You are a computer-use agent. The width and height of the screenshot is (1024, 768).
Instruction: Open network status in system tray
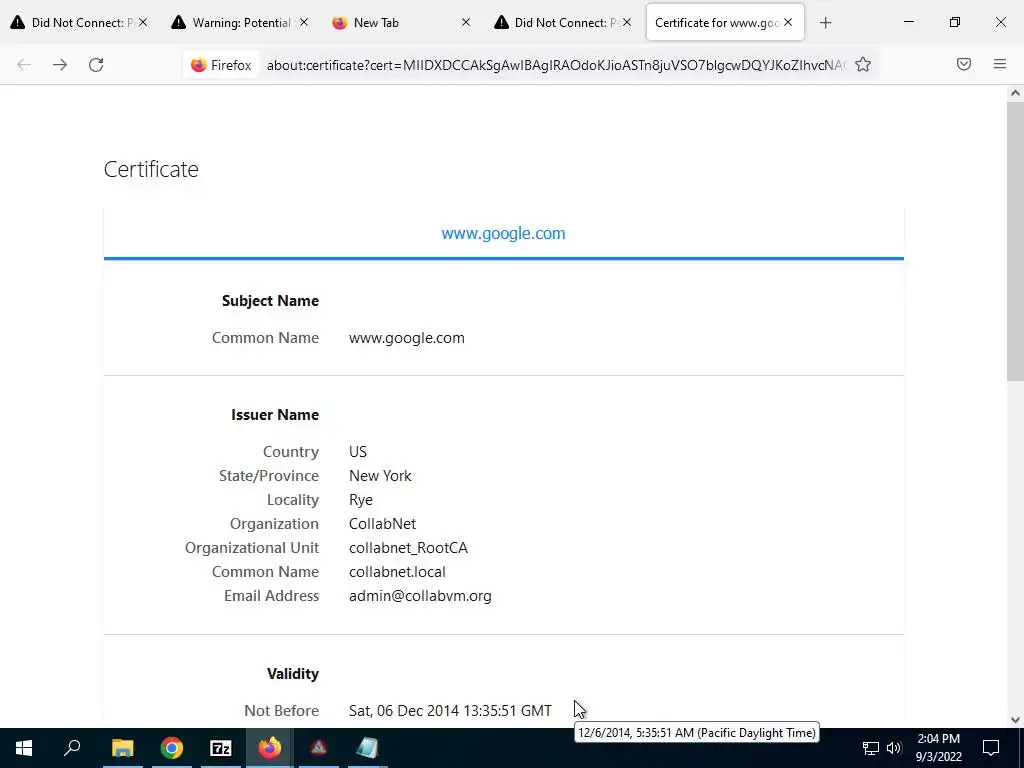(871, 748)
